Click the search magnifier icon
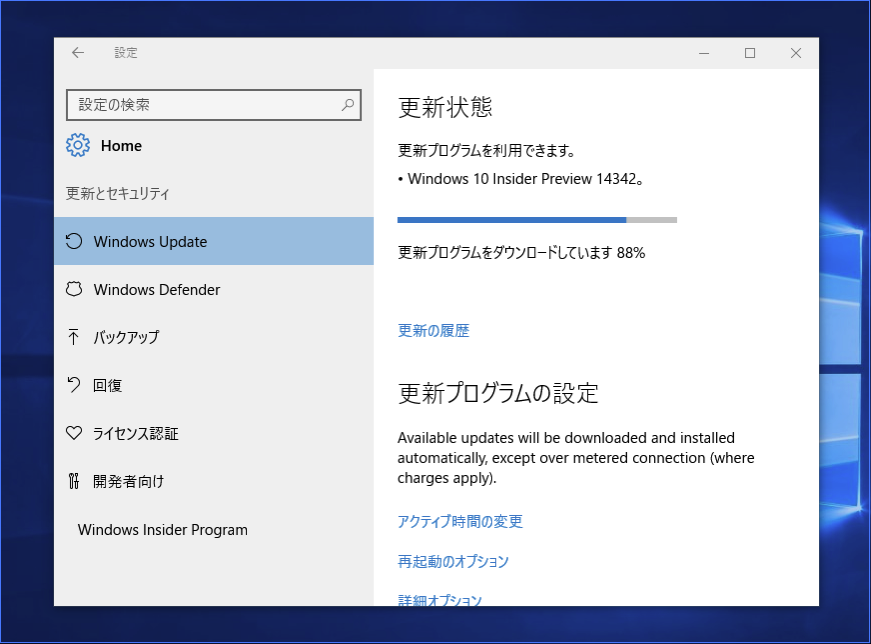The width and height of the screenshot is (871, 644). pos(348,104)
